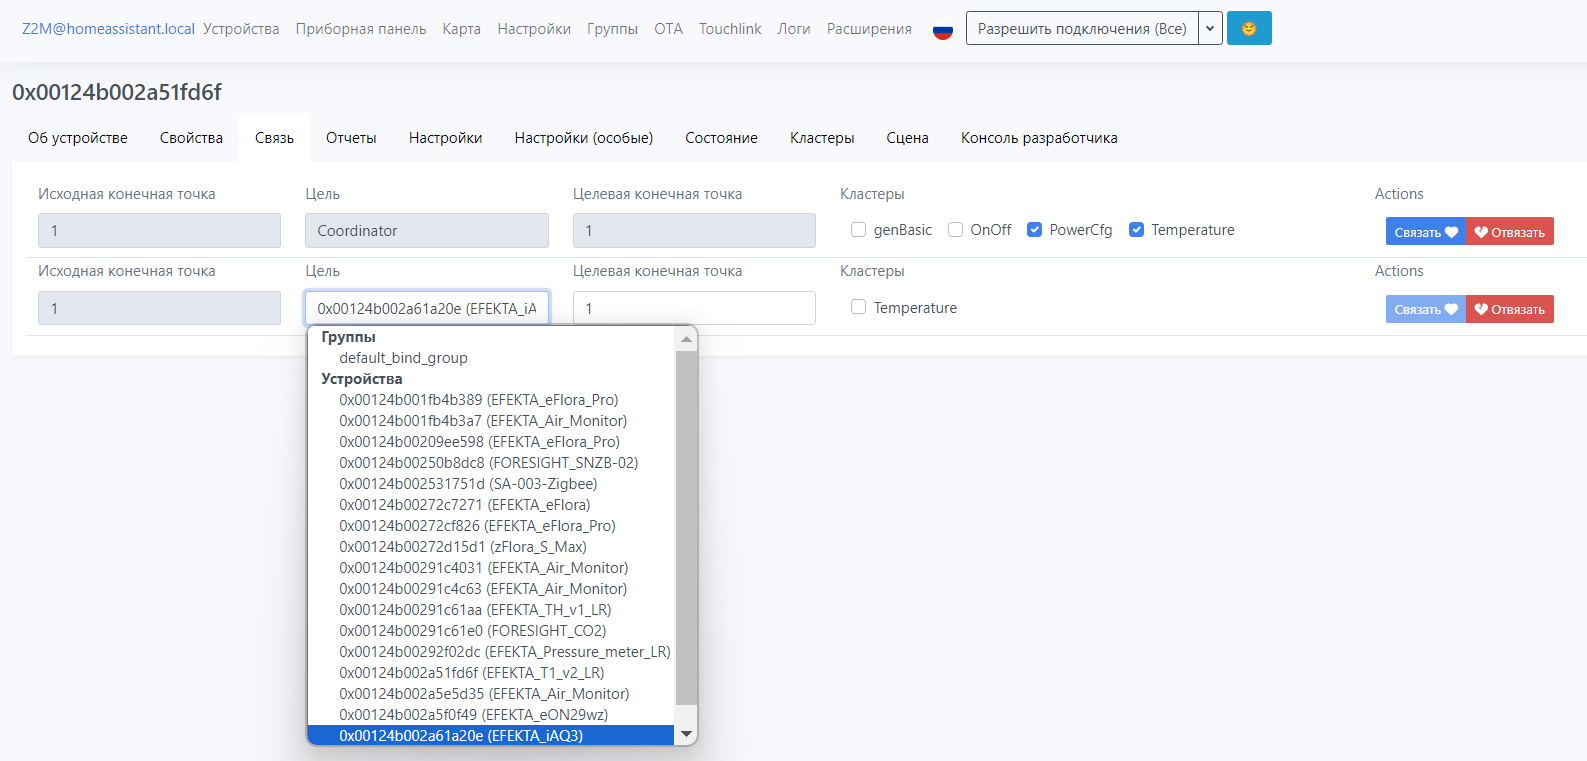Open Z2M@homeassistant.local home link

coord(108,29)
